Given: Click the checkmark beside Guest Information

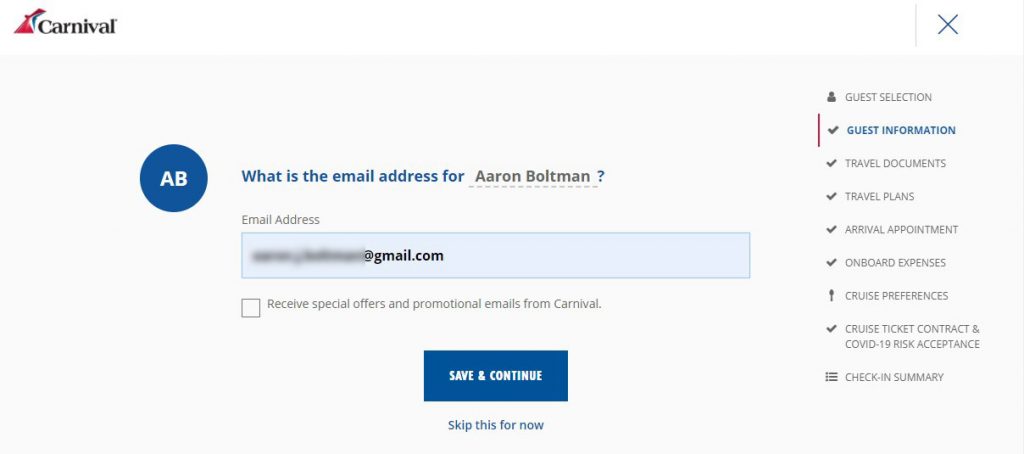Looking at the screenshot, I should click(x=832, y=130).
